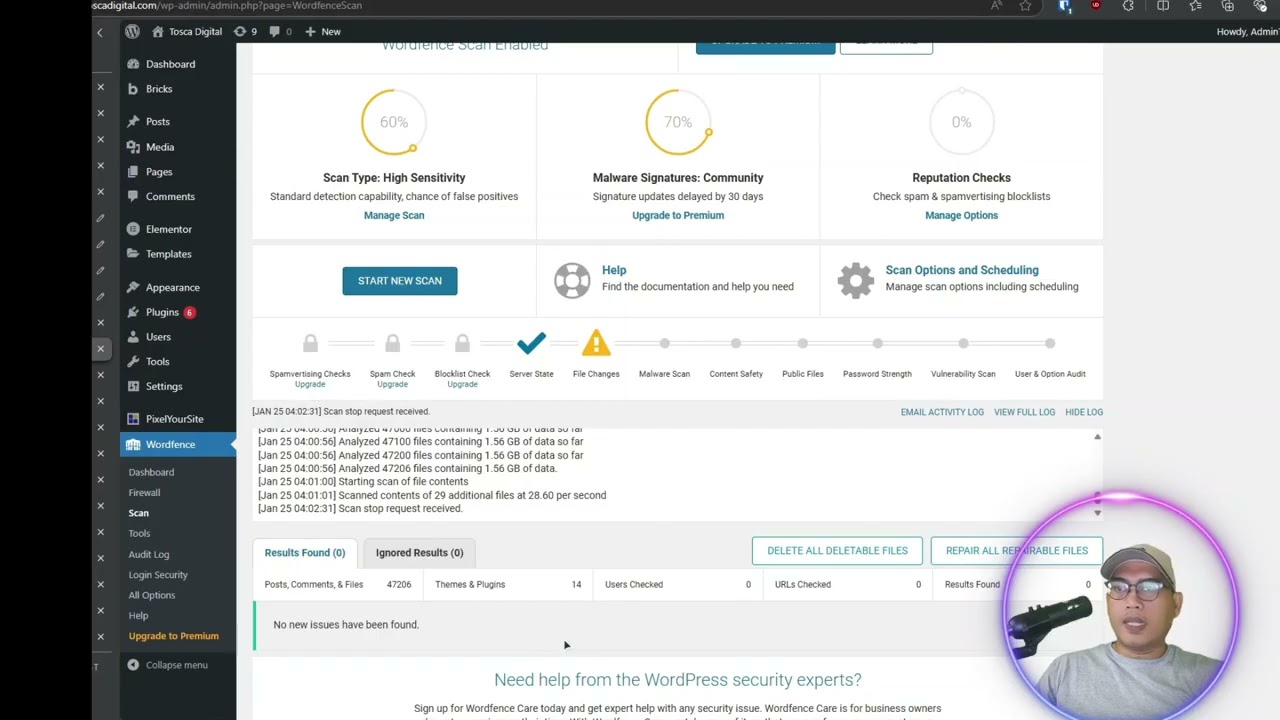Click the 'Malware Scan' stage label
The width and height of the screenshot is (1280, 720).
click(664, 374)
